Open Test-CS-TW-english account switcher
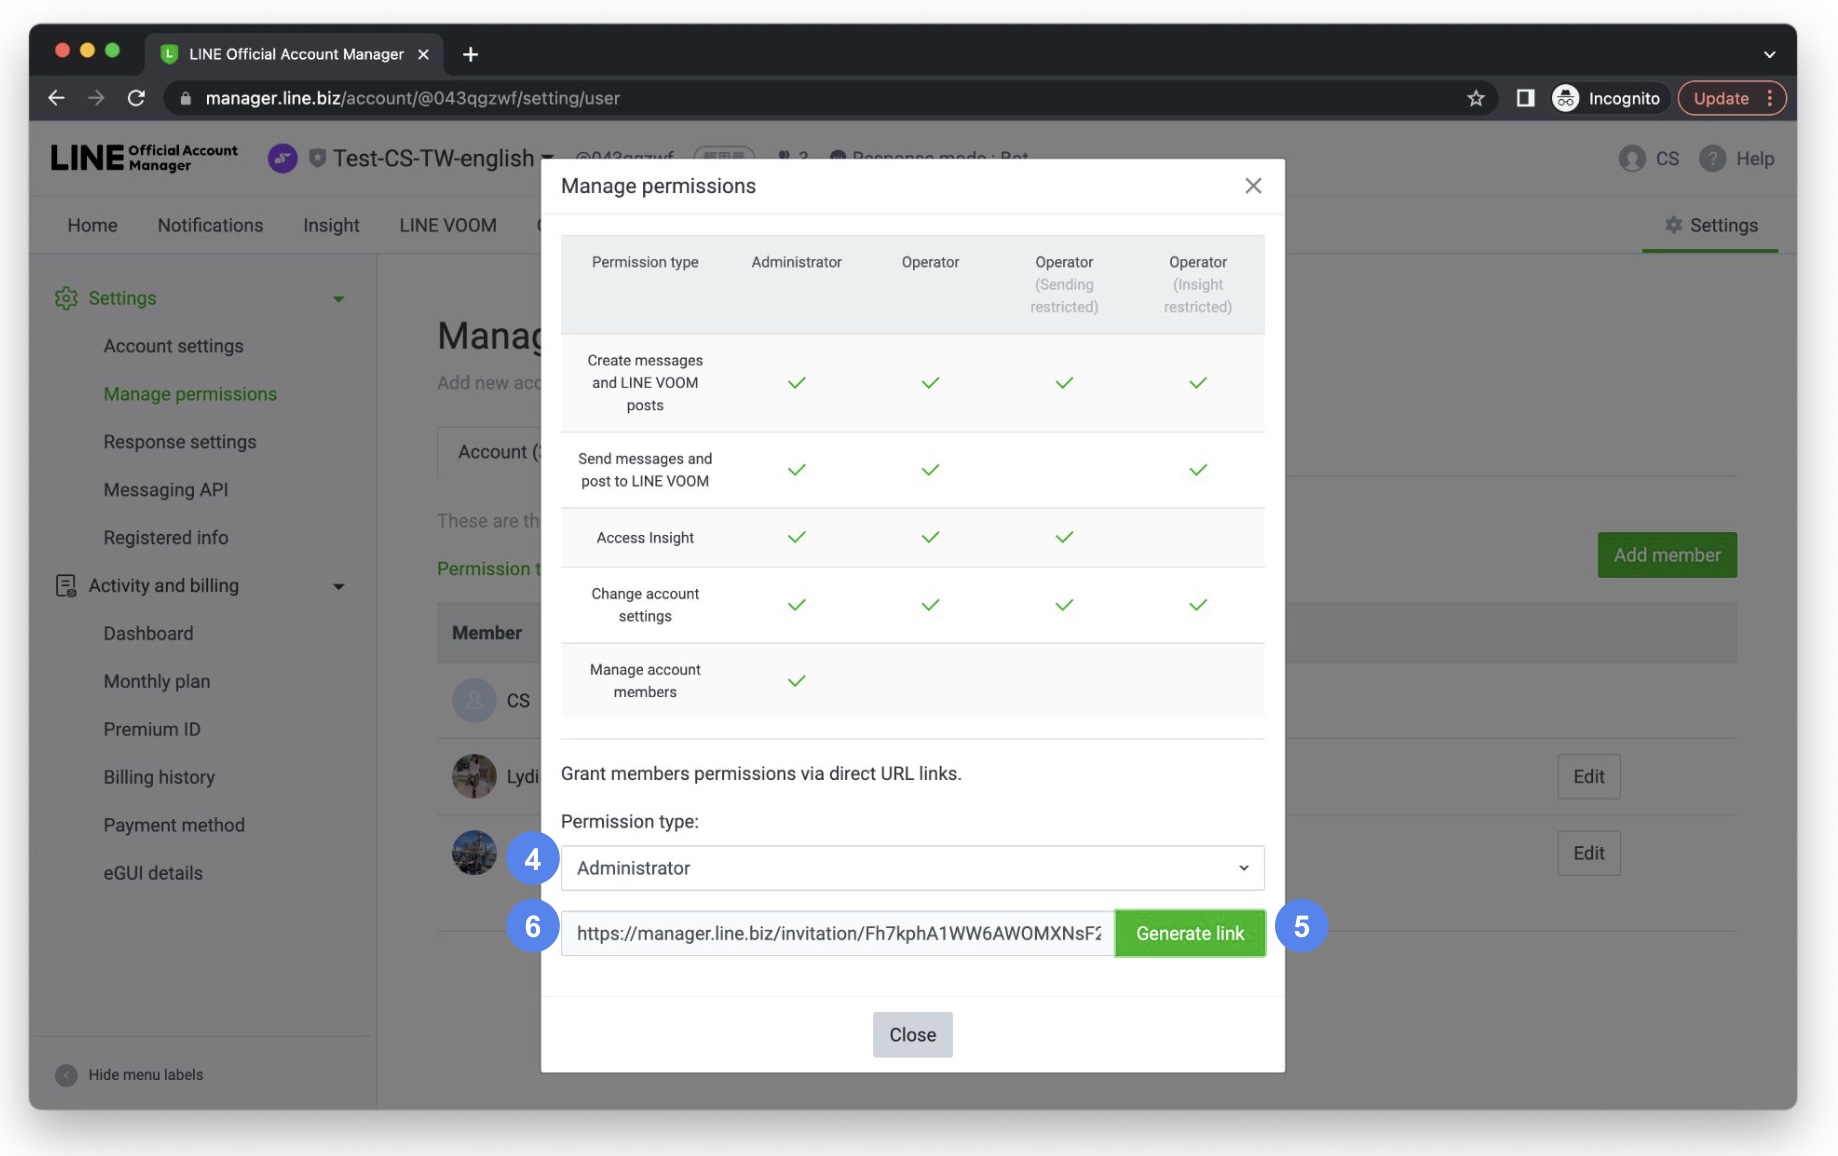Viewport: 1838px width, 1156px height. [x=443, y=158]
